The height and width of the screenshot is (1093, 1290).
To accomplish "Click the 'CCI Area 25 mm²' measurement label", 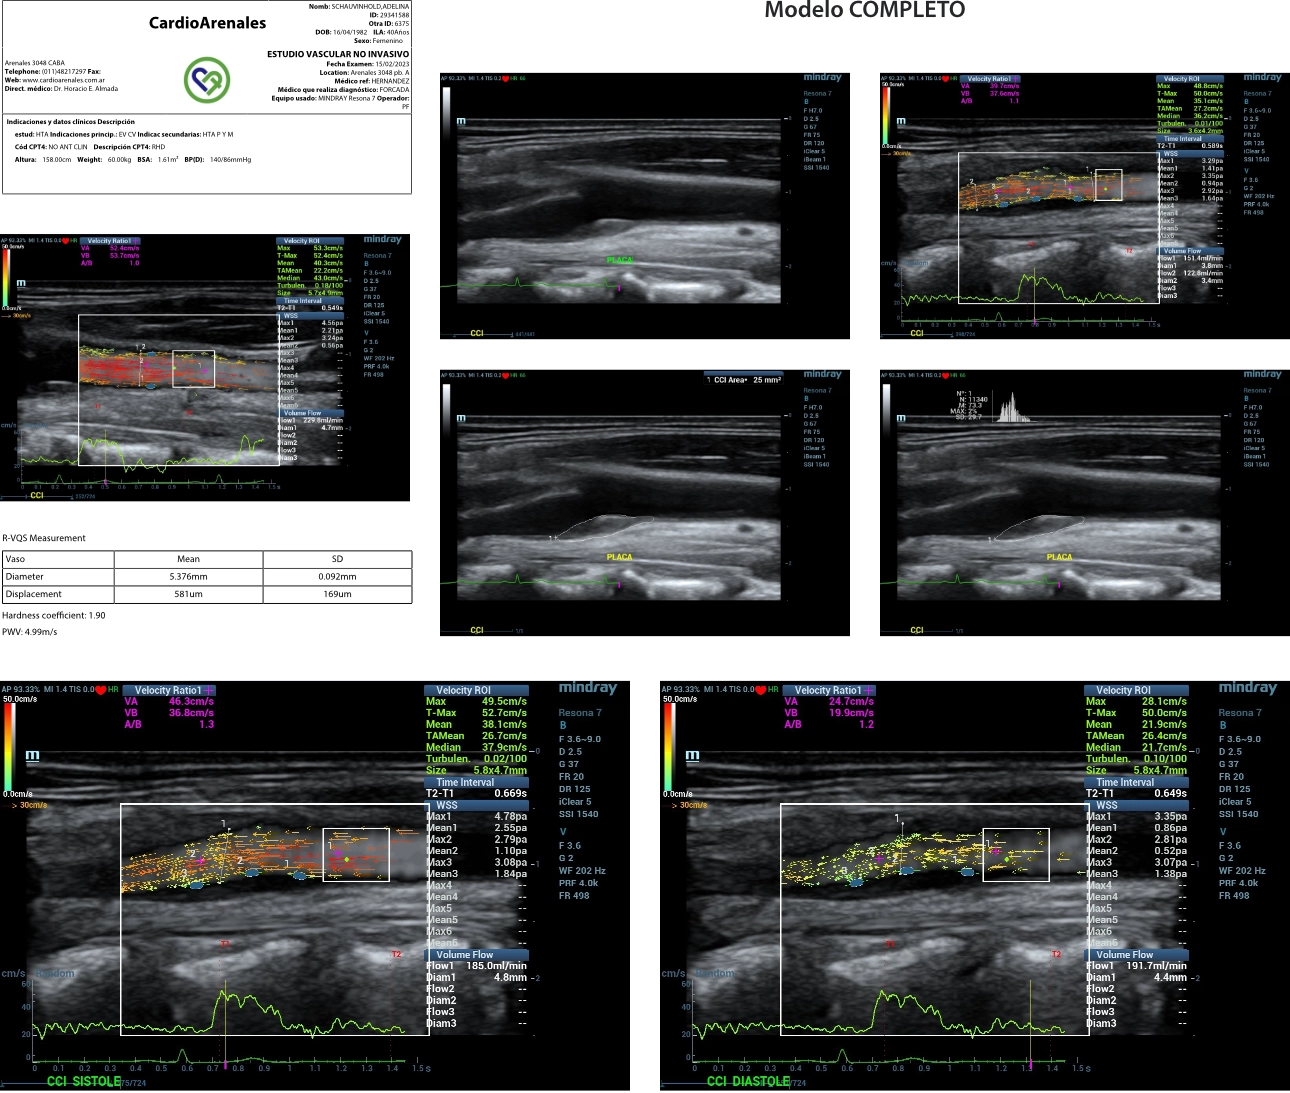I will click(x=746, y=380).
